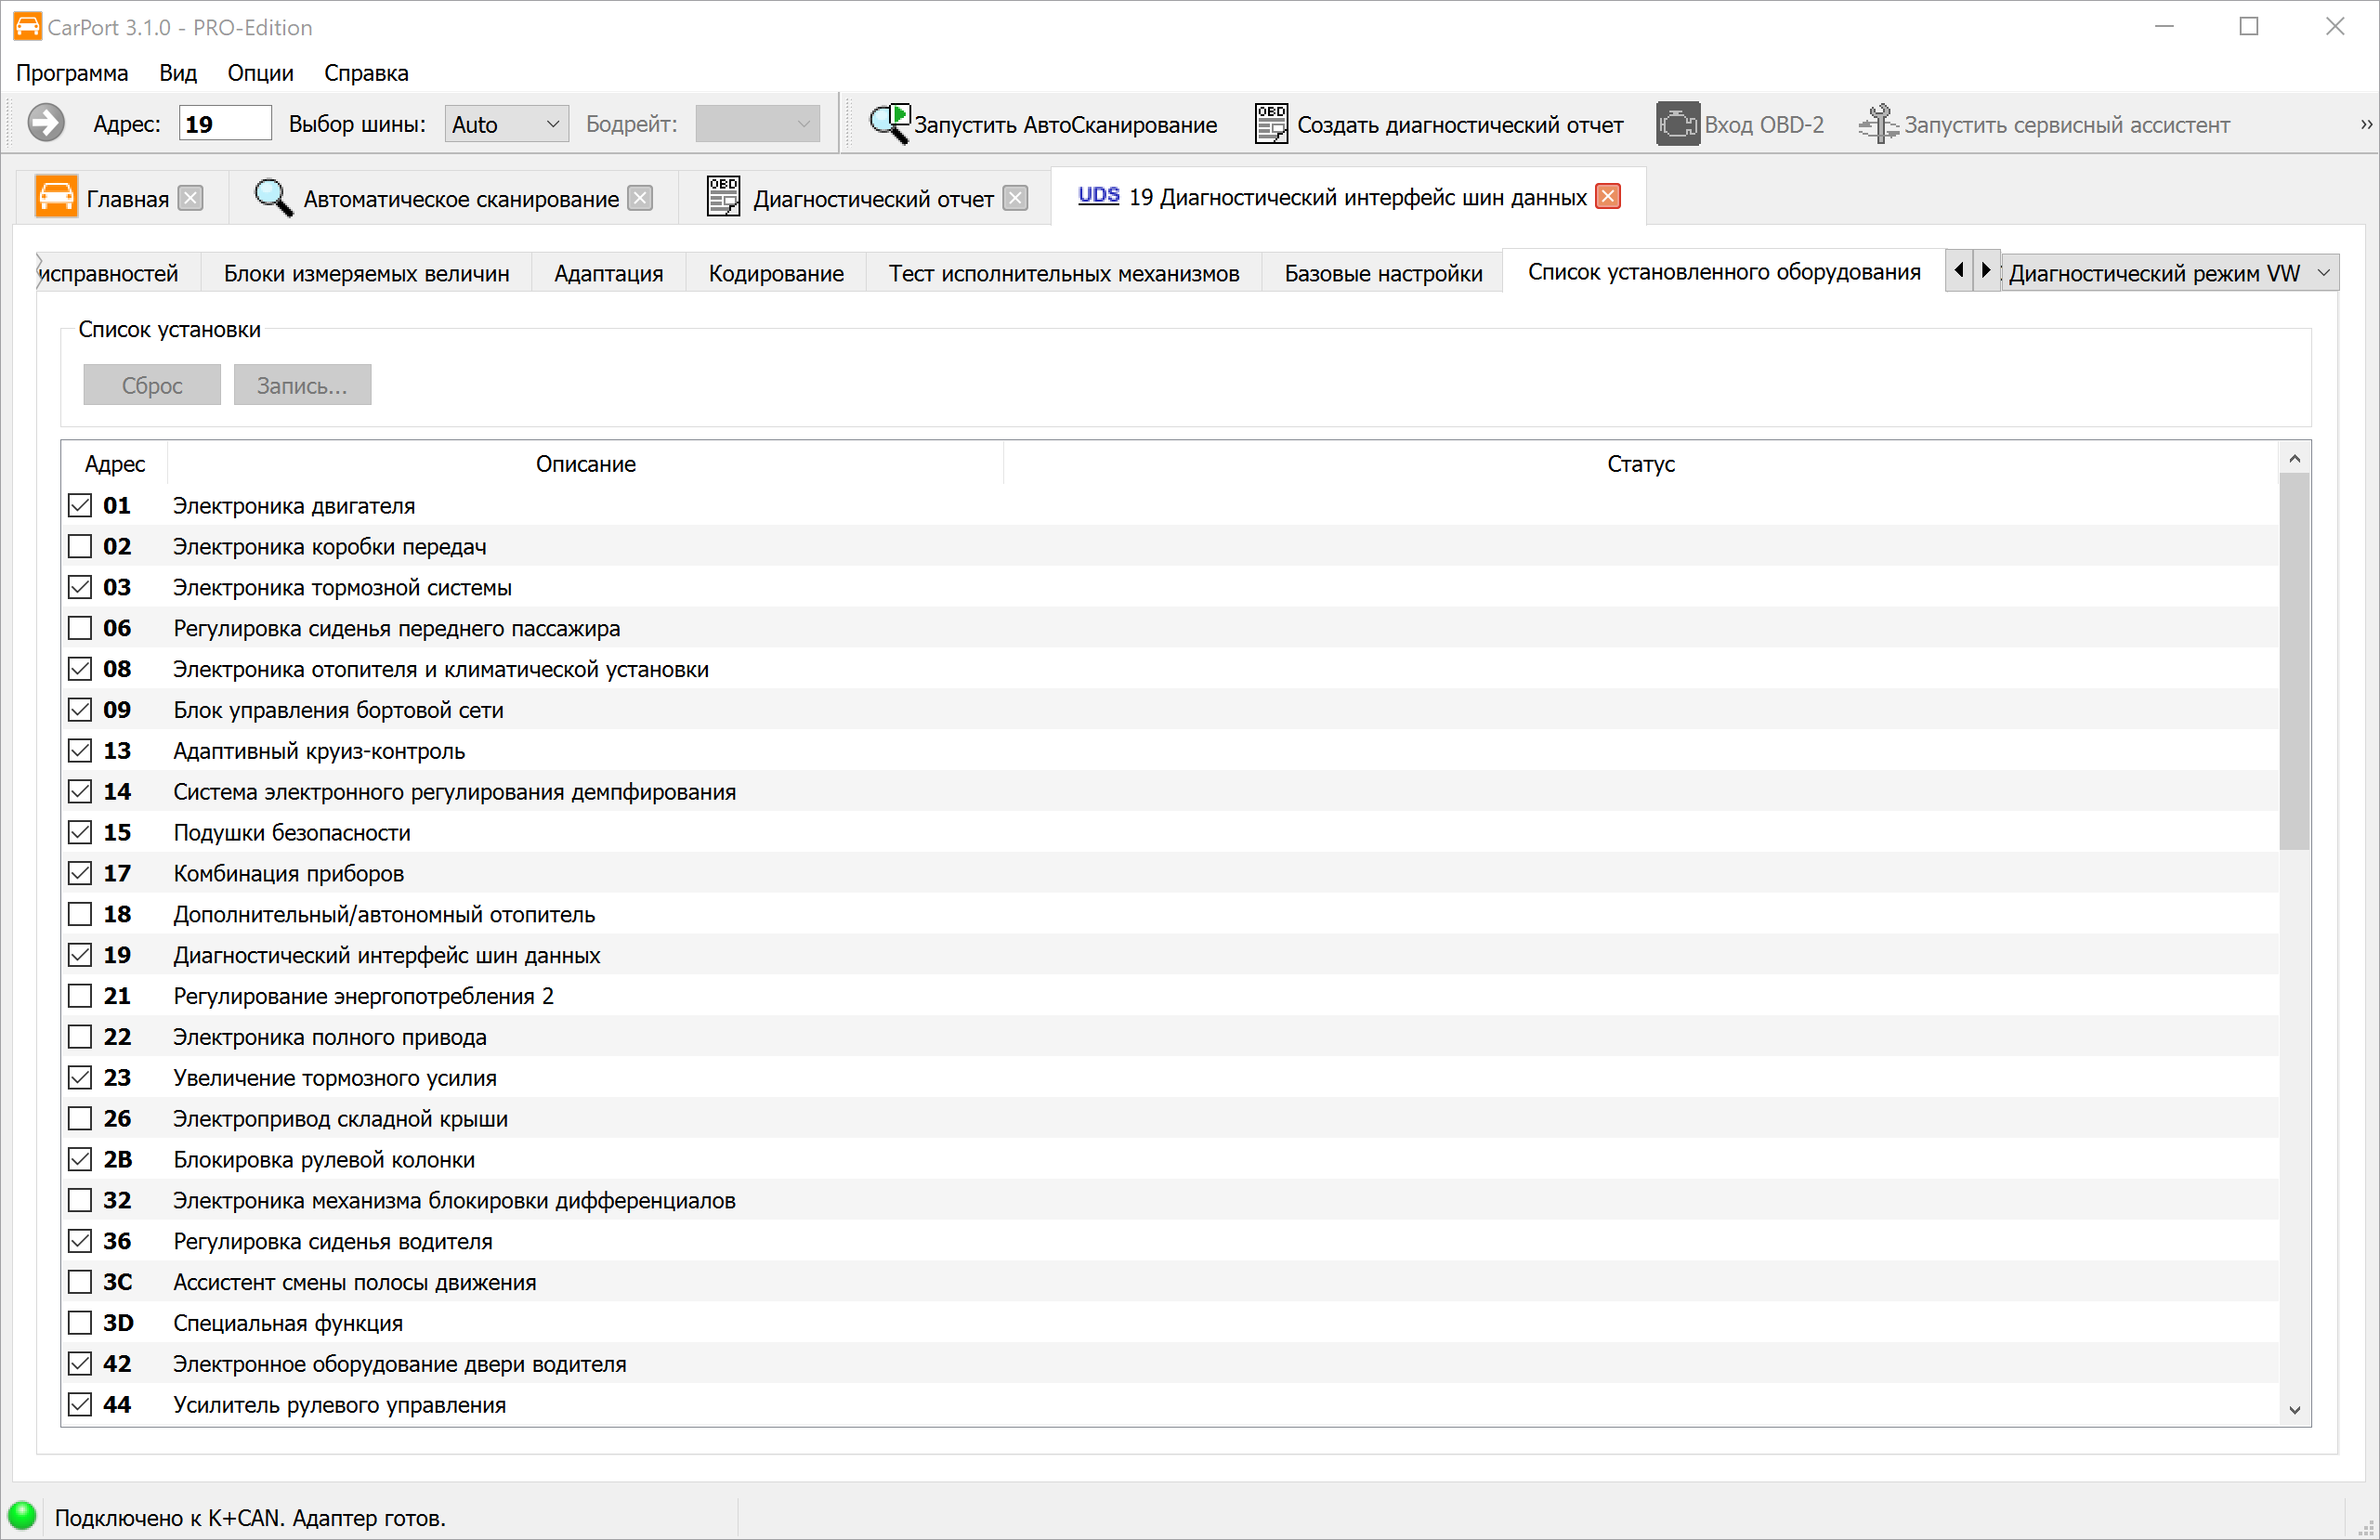Close the Автоматическое сканирование tab with X
This screenshot has height=1540, width=2380.
pos(640,198)
